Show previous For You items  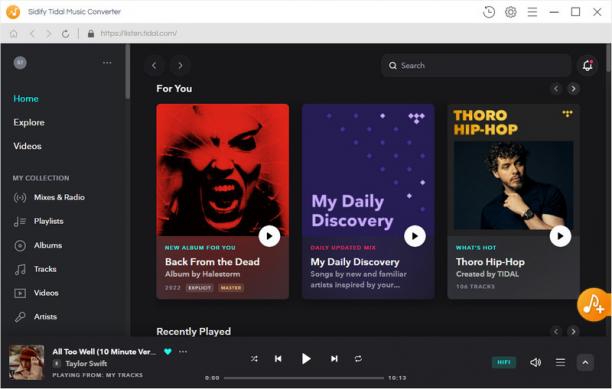[x=556, y=89]
